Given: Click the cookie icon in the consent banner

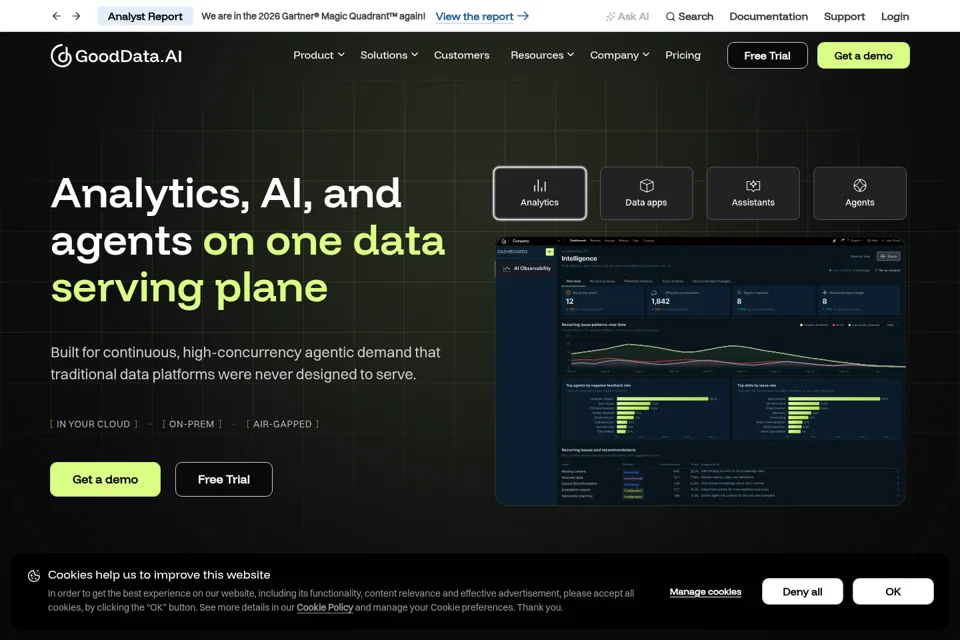Looking at the screenshot, I should pyautogui.click(x=34, y=576).
